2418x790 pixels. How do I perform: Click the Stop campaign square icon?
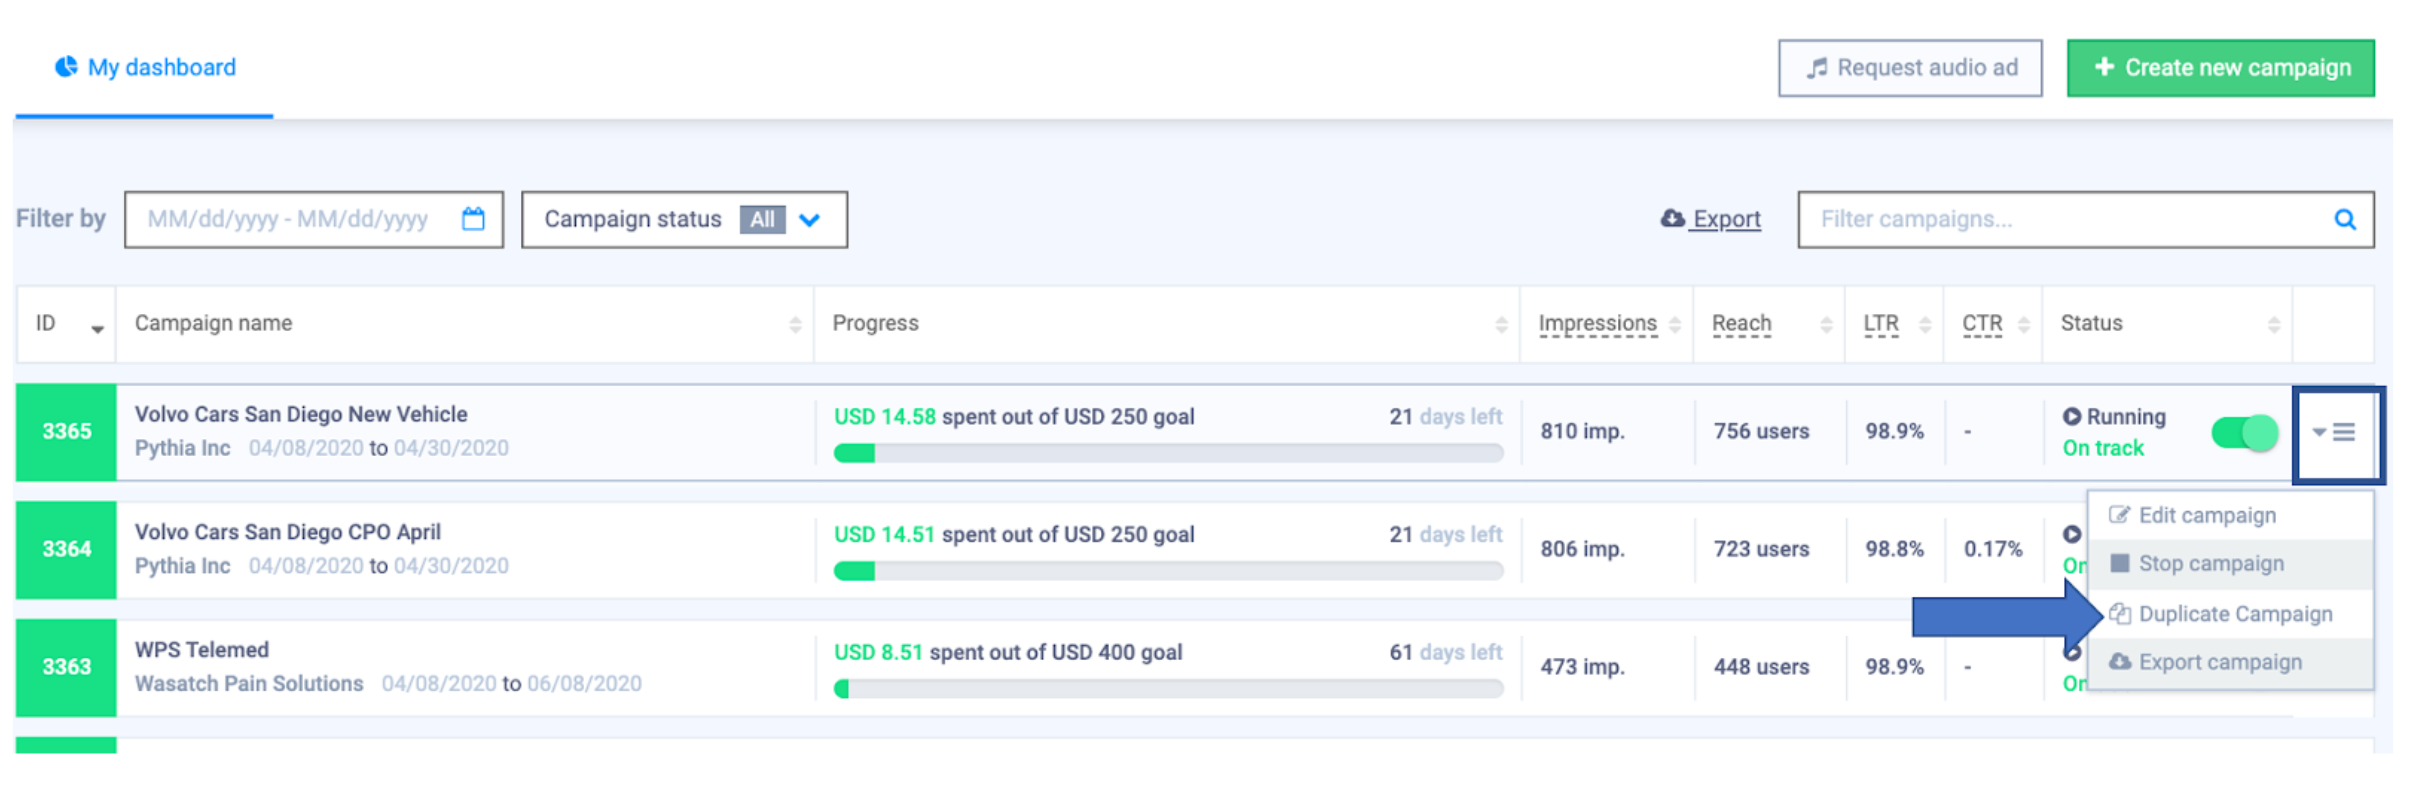pyautogui.click(x=2119, y=563)
